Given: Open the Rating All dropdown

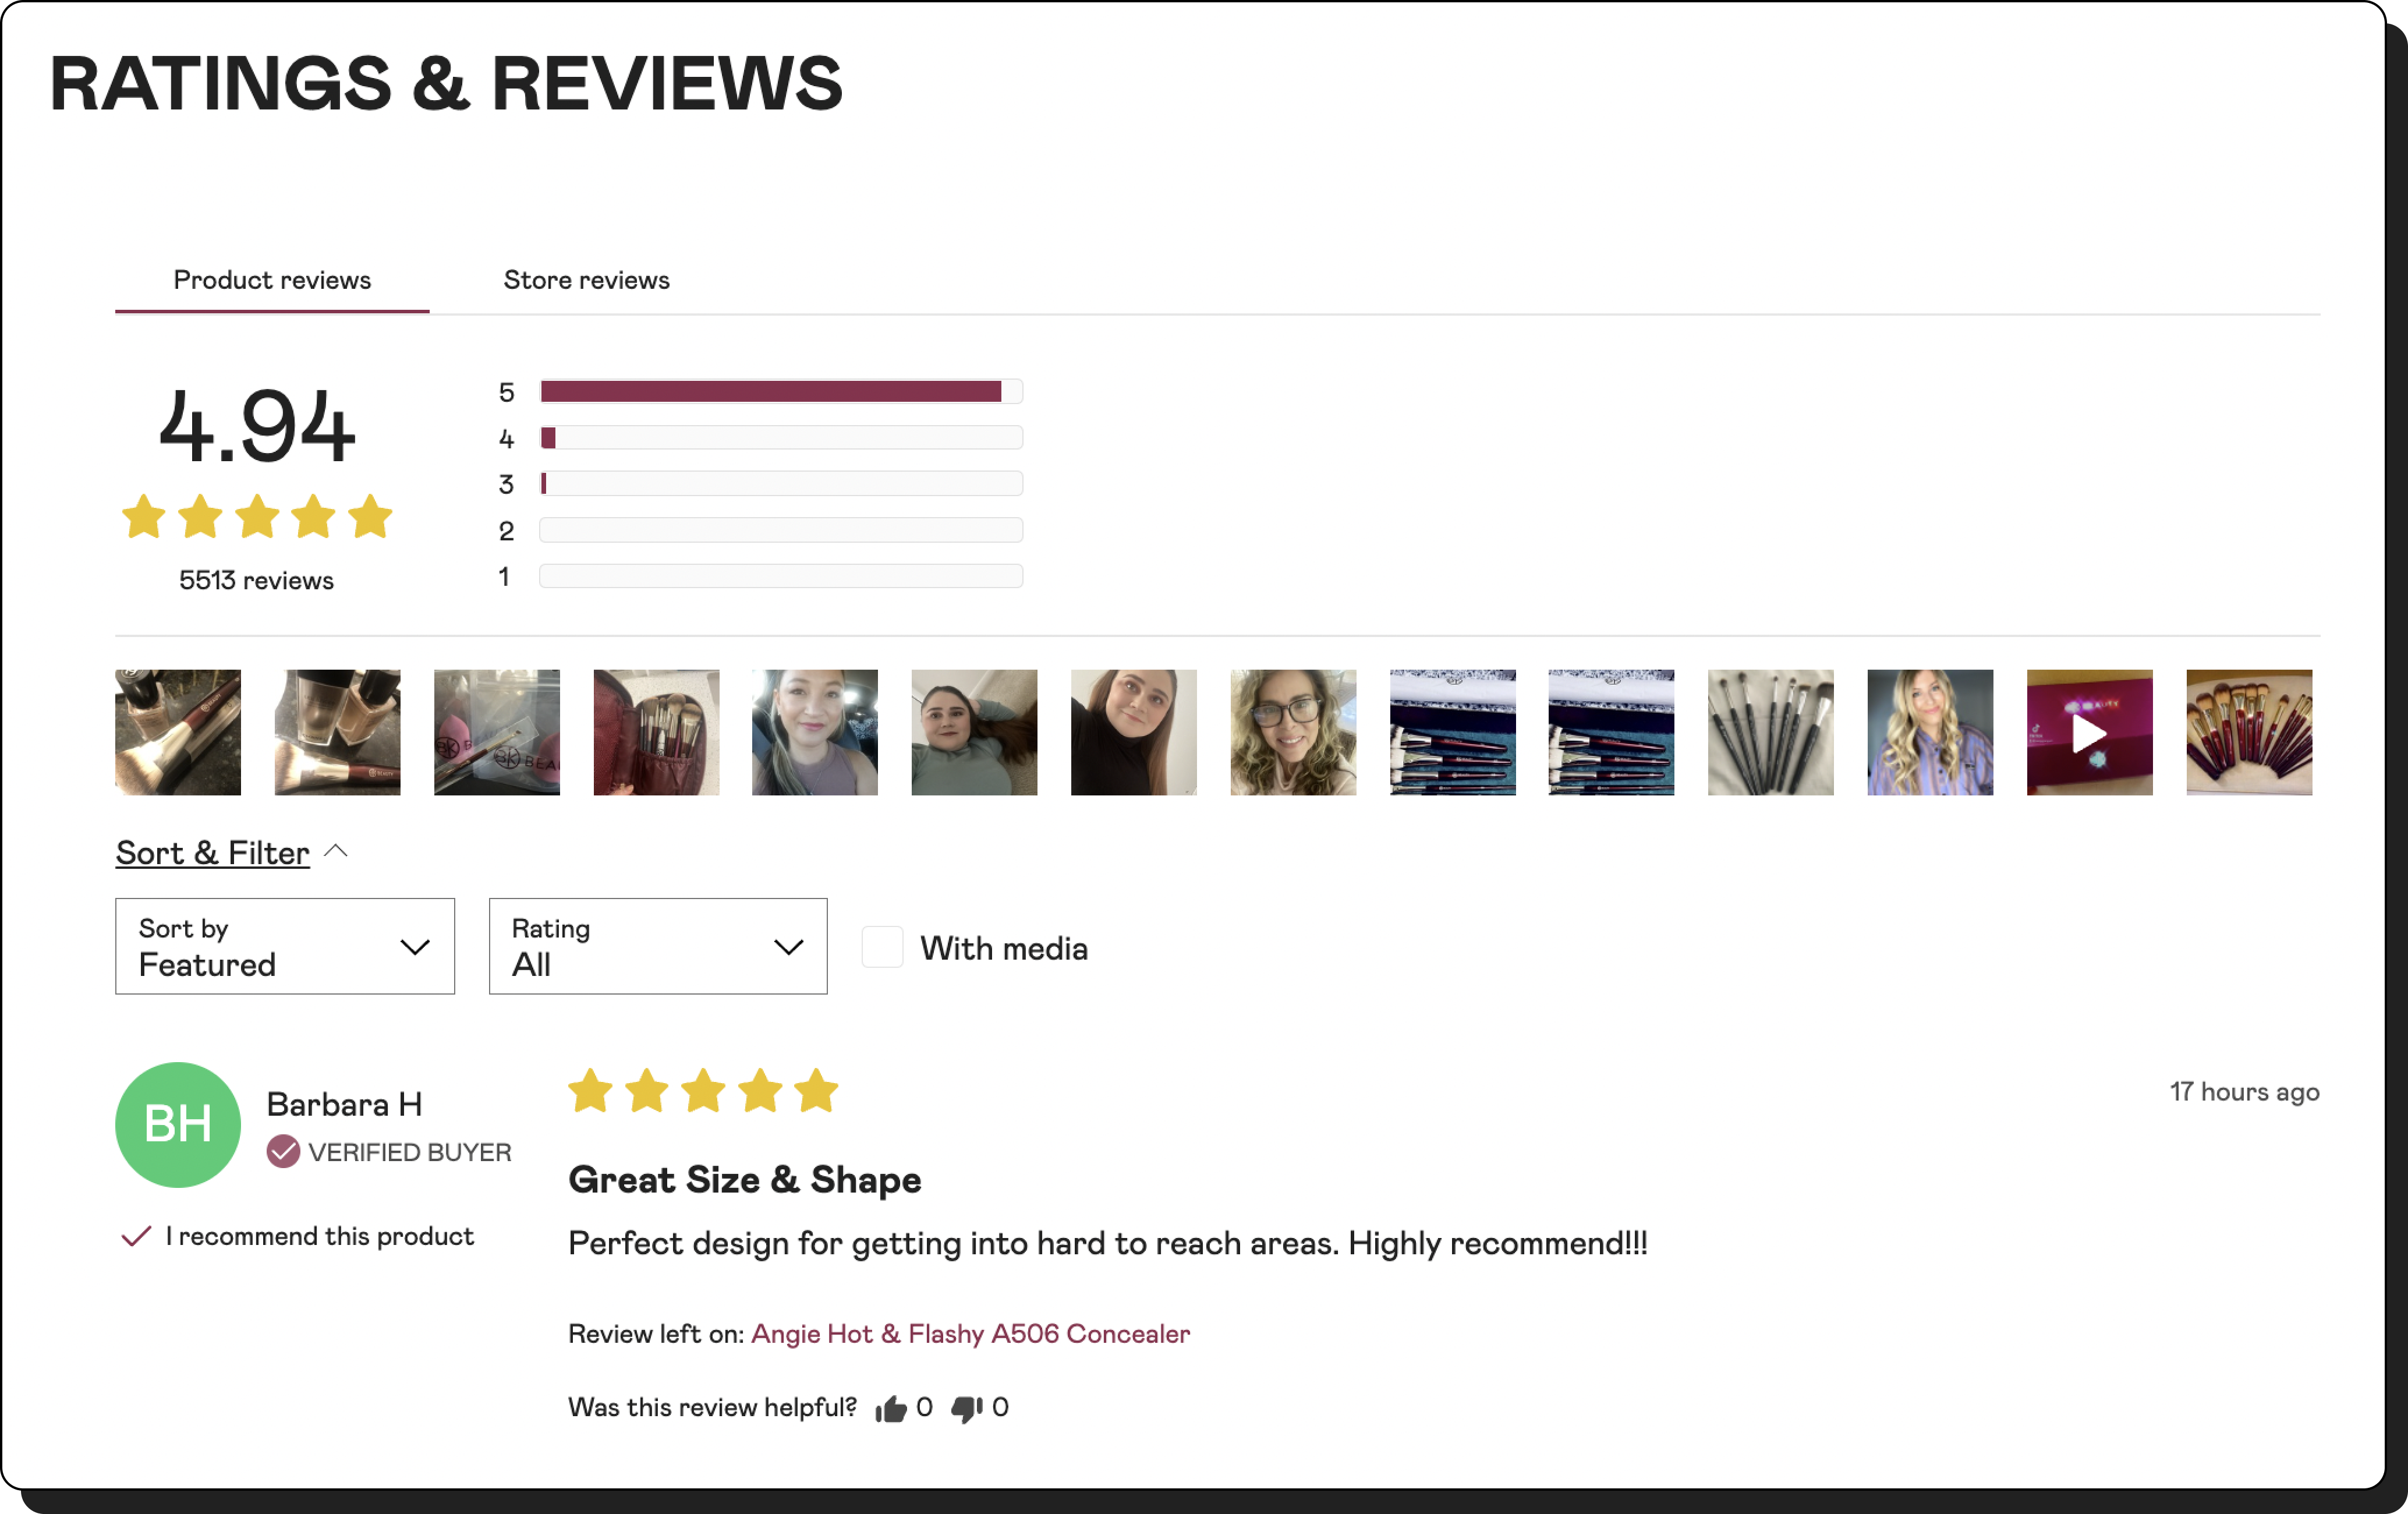Looking at the screenshot, I should pyautogui.click(x=658, y=946).
